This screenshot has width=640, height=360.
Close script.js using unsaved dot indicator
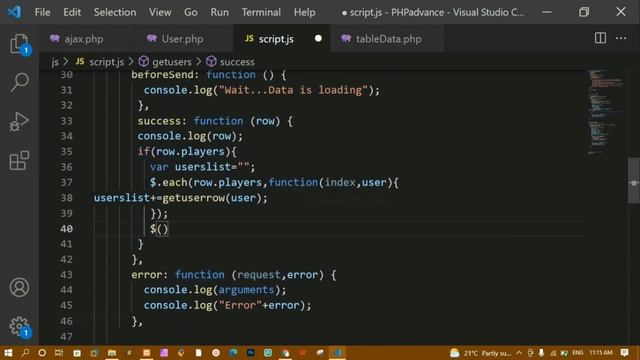[x=318, y=38]
